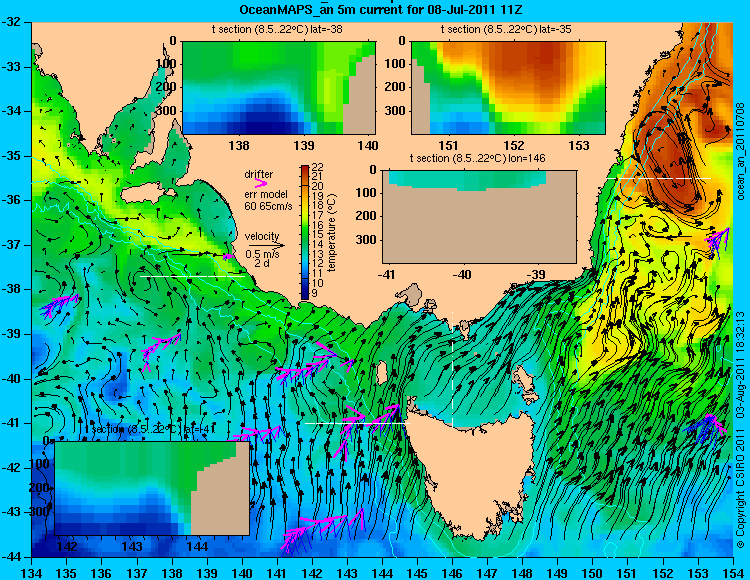Click the magenta drifter arrow in the legend

[261, 183]
